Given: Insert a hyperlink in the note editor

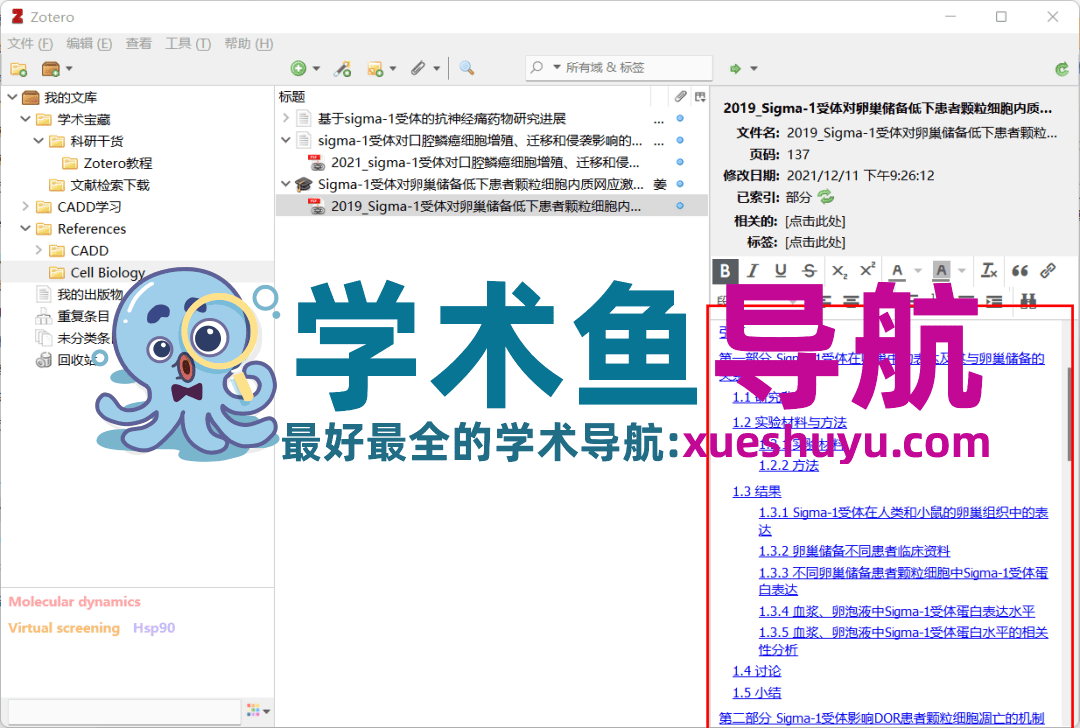Looking at the screenshot, I should 1048,270.
